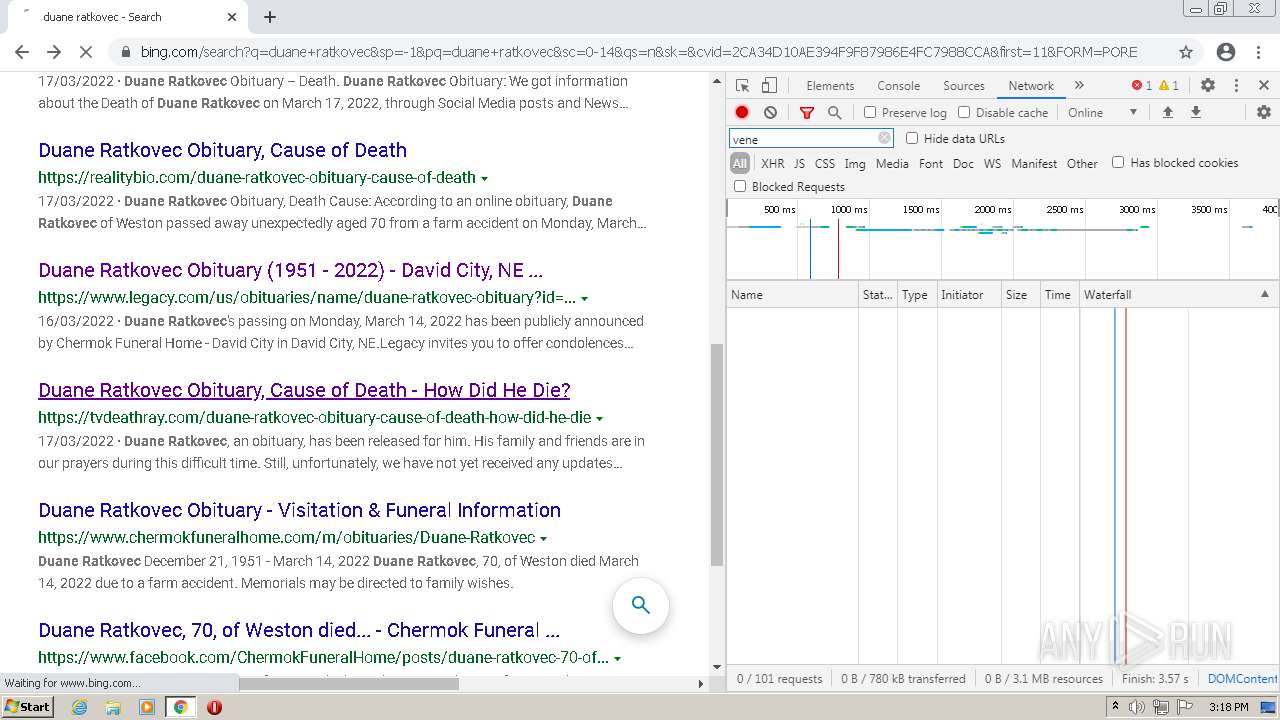Click the address bar URL

point(638,52)
